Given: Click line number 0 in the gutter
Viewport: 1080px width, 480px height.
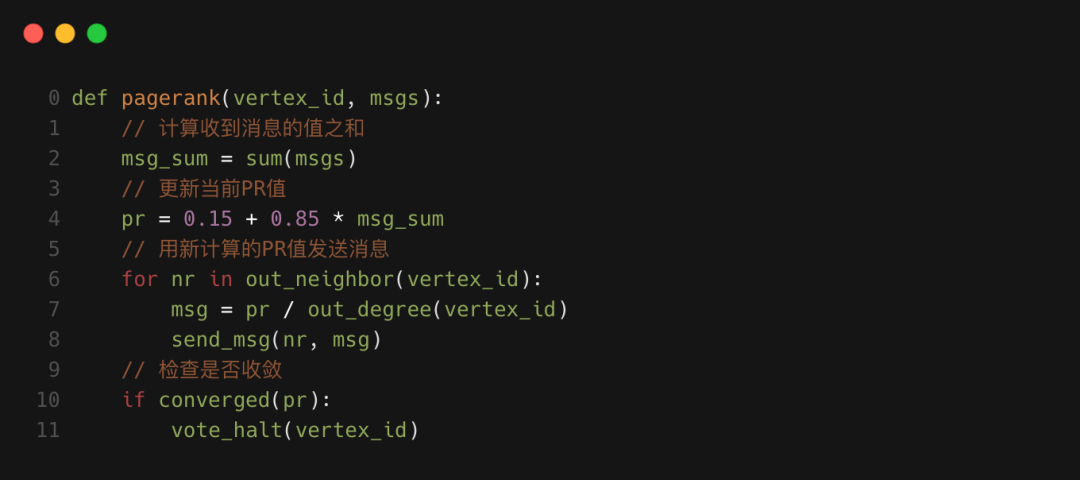Looking at the screenshot, I should pos(54,98).
